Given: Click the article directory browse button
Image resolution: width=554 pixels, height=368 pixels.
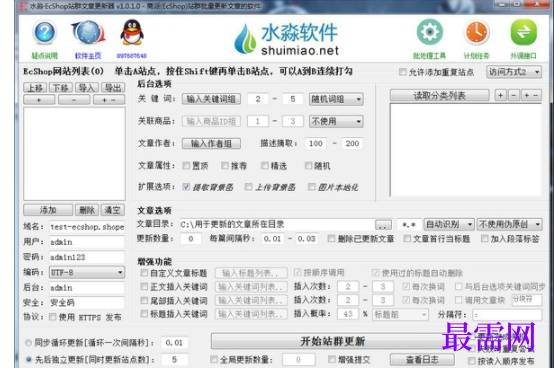Looking at the screenshot, I should click(383, 225).
